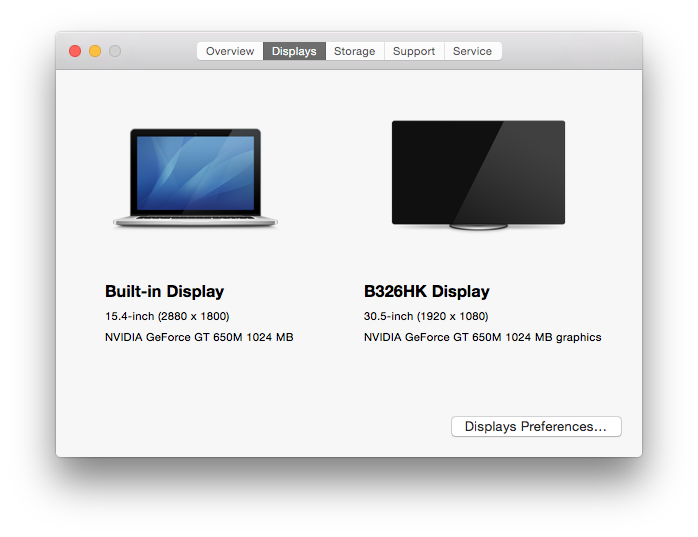
Task: Minimize the window with yellow button
Action: 95,51
